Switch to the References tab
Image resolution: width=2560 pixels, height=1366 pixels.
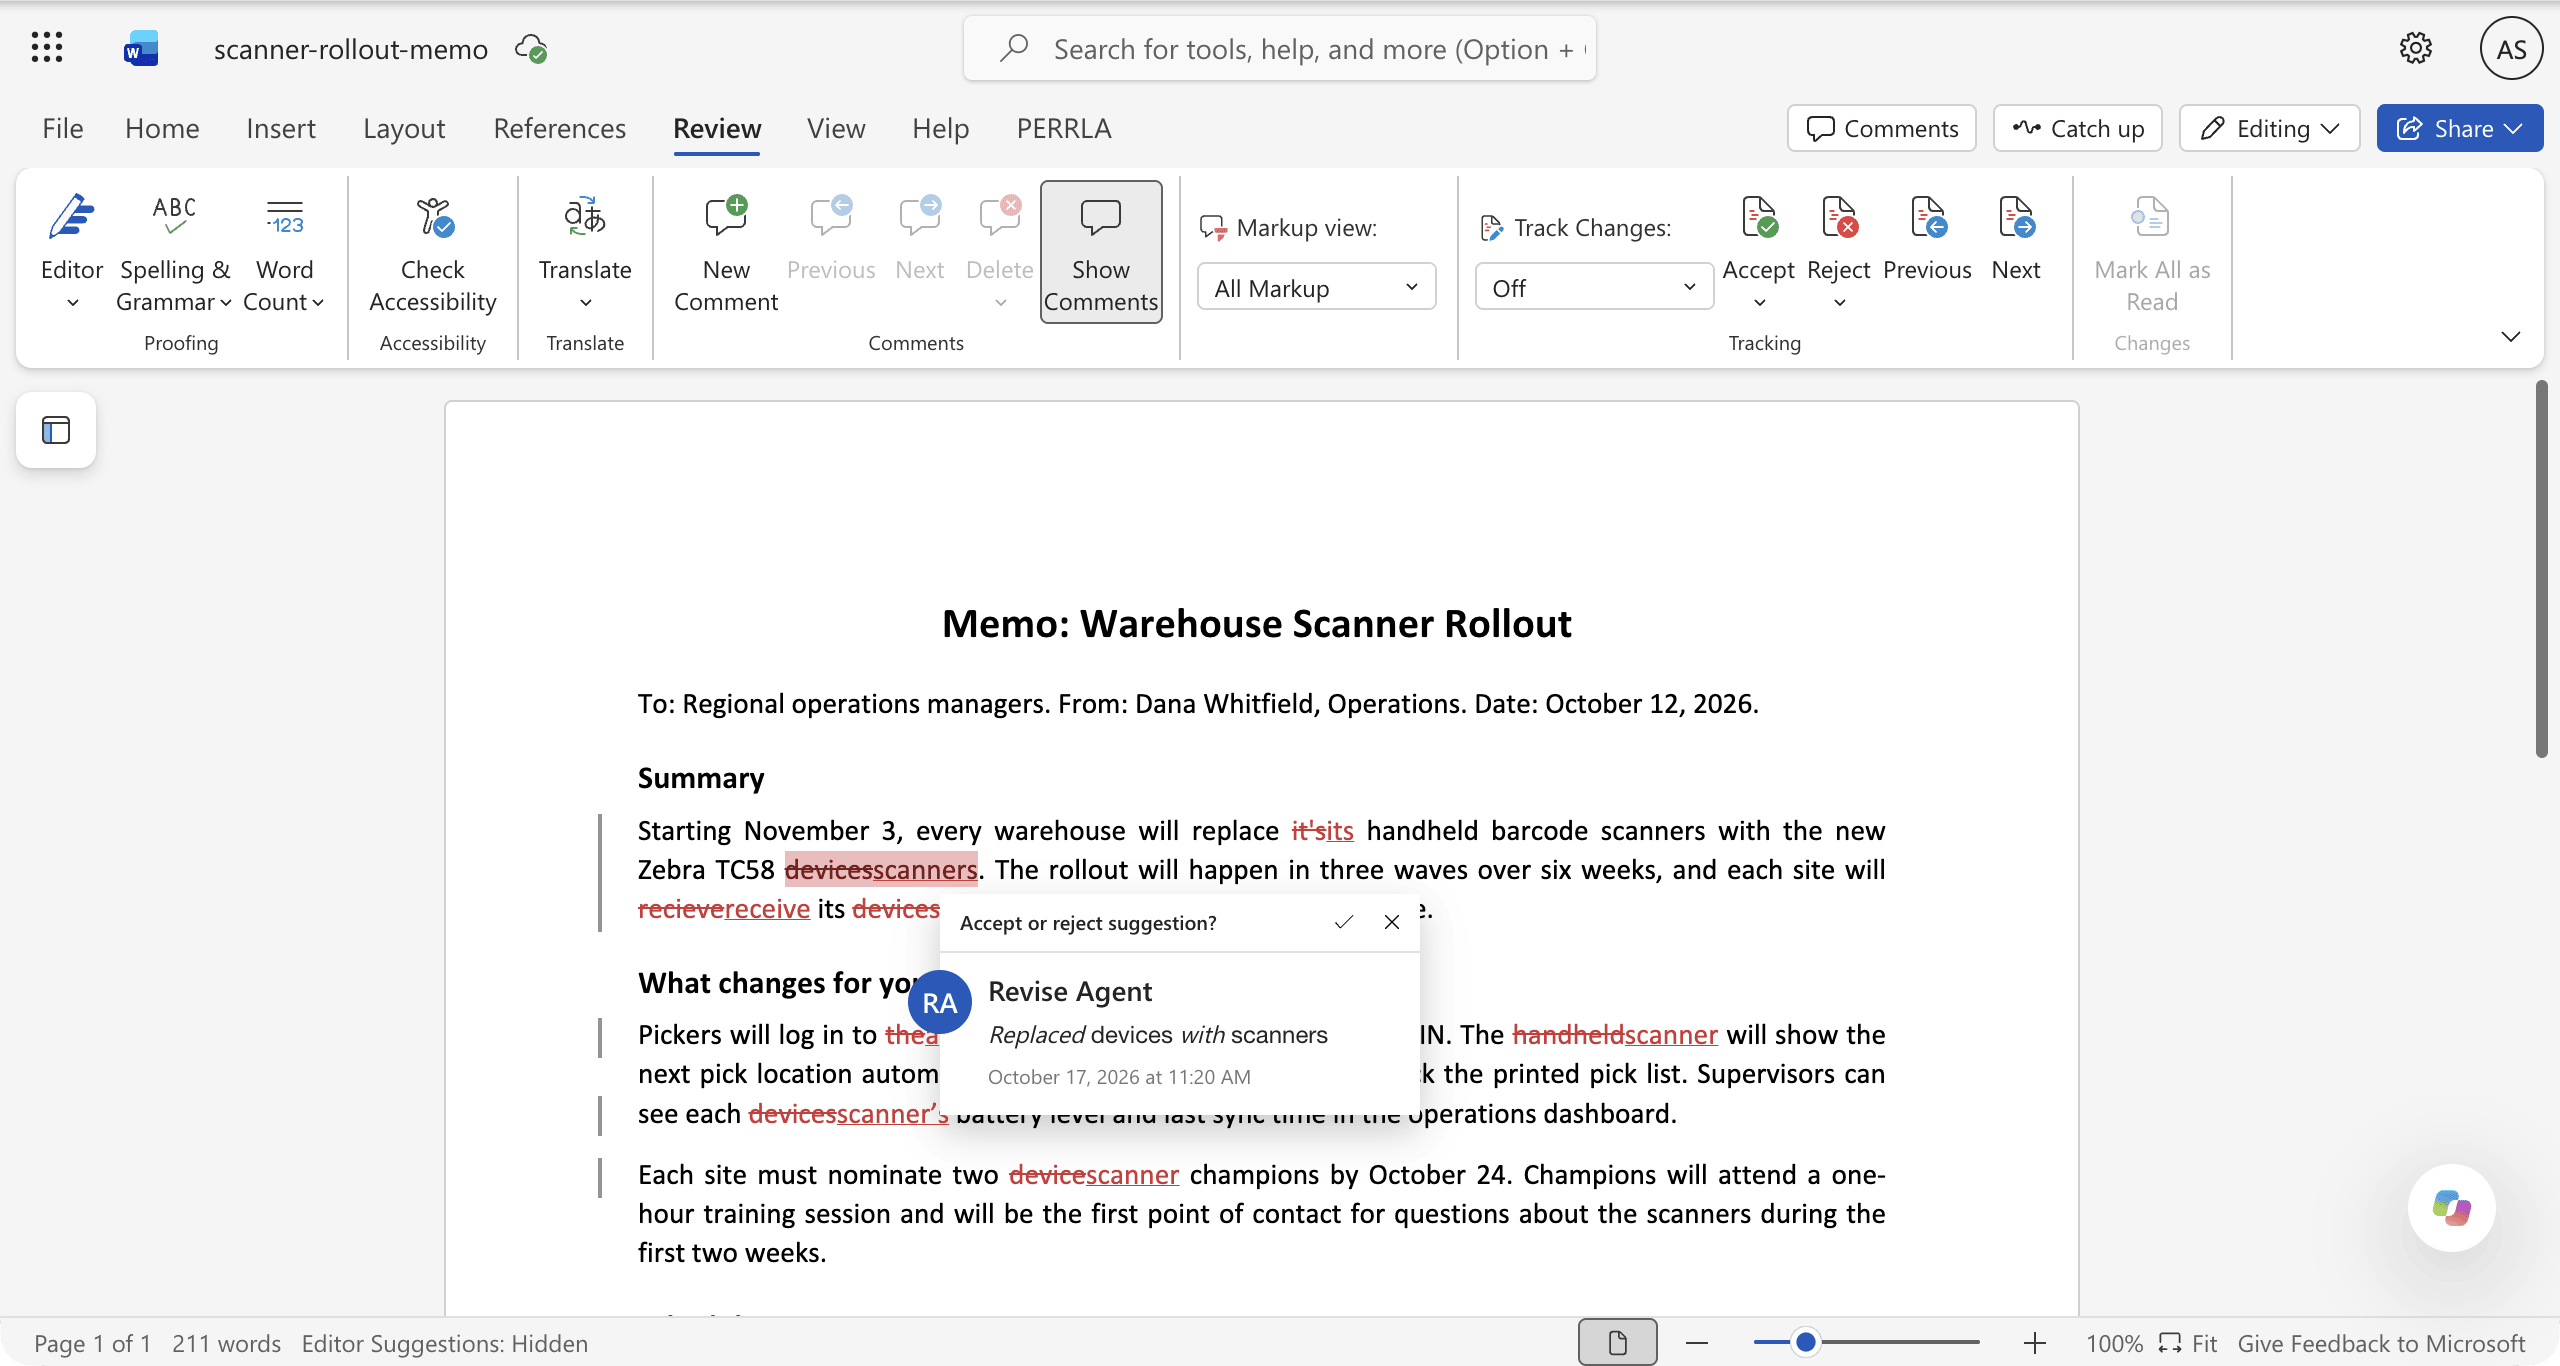tap(560, 128)
